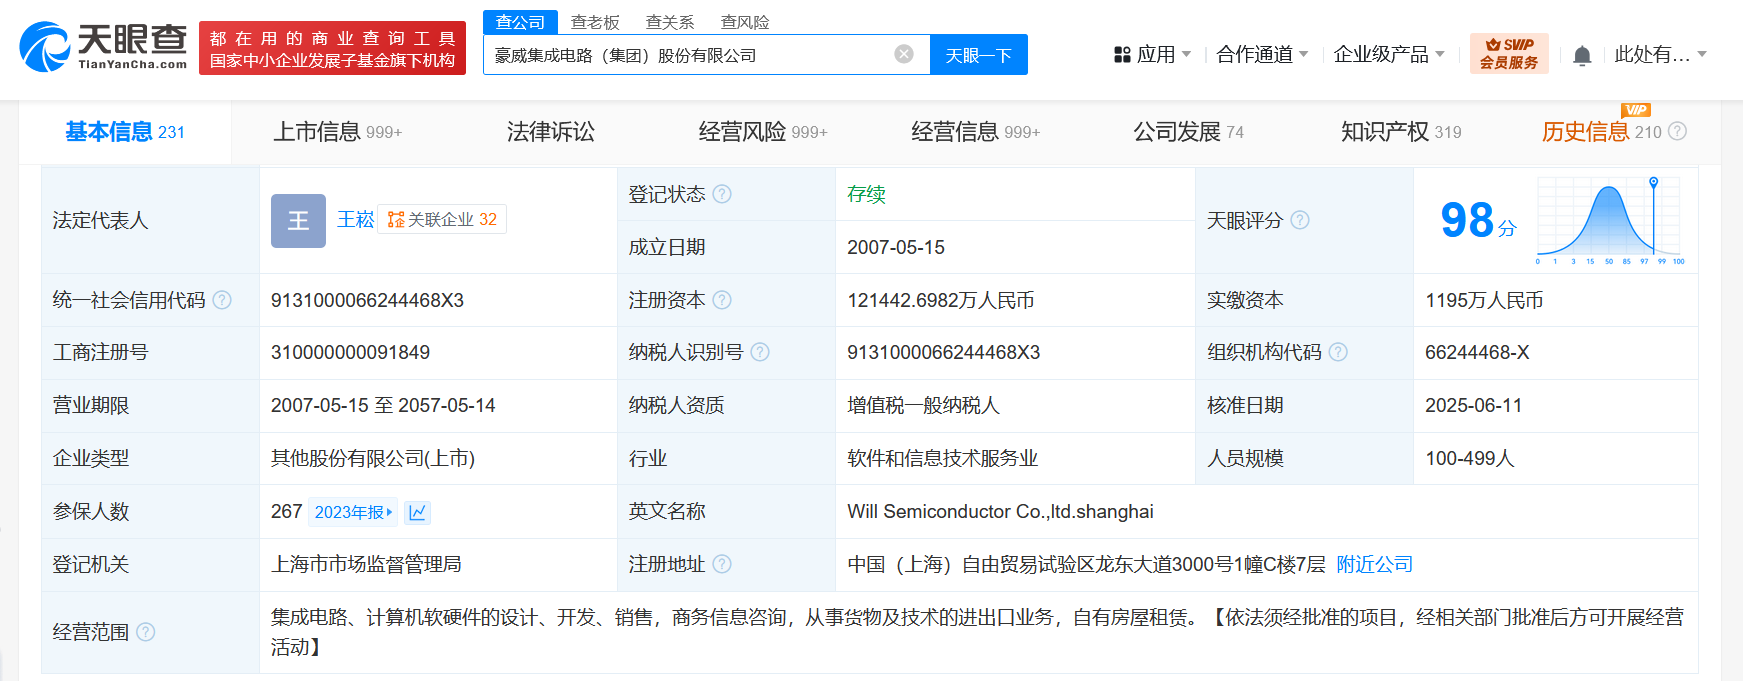Click help icon next to 经营范围

pos(146,632)
